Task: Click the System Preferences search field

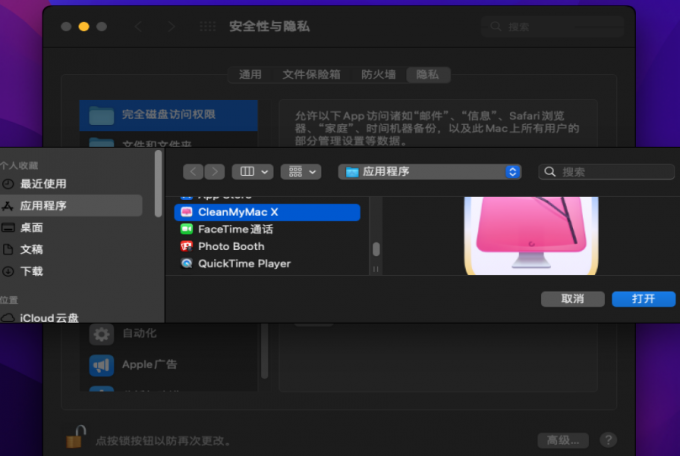Action: (552, 27)
